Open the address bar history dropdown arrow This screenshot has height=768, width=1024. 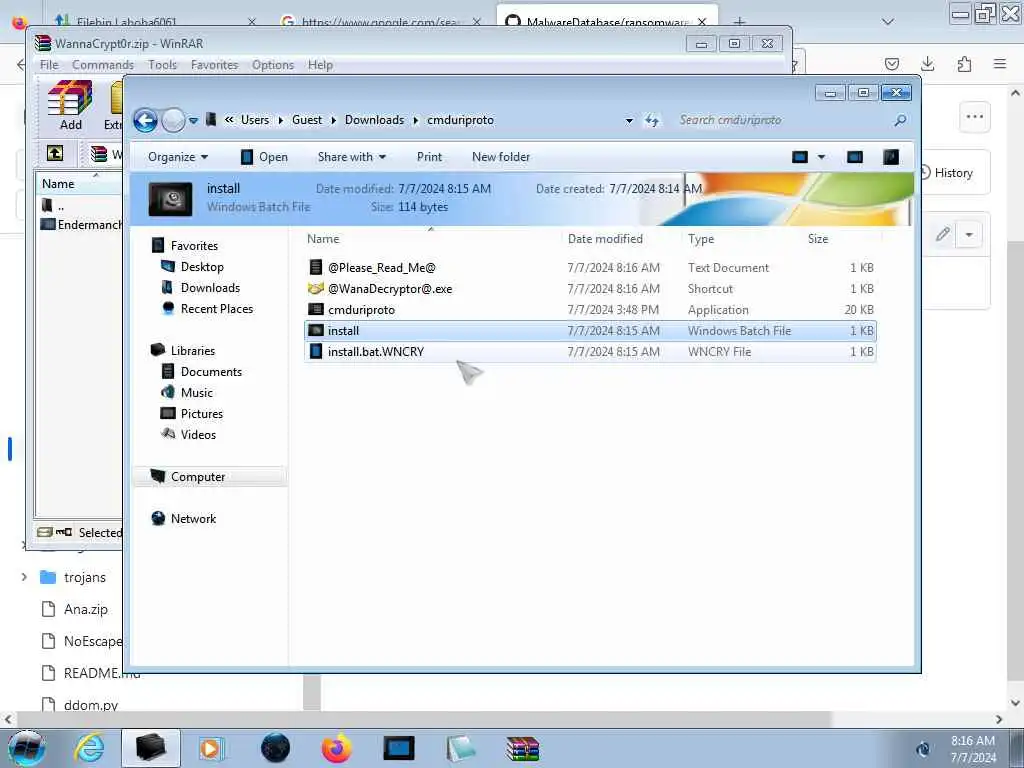click(x=629, y=121)
